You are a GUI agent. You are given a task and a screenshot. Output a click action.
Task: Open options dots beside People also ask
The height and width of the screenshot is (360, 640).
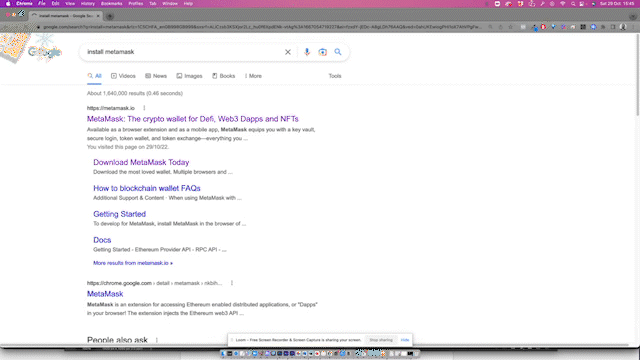point(157,340)
